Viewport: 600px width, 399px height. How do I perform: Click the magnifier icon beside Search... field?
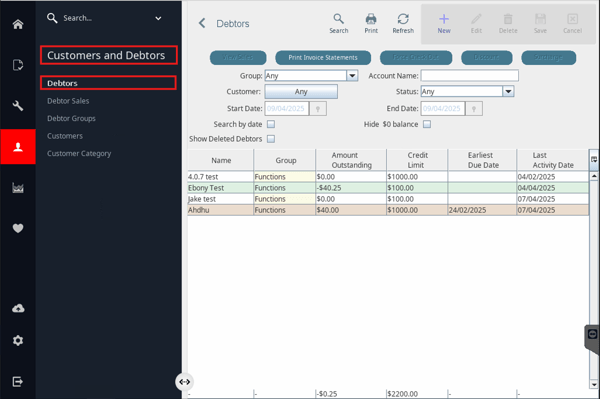click(x=52, y=18)
